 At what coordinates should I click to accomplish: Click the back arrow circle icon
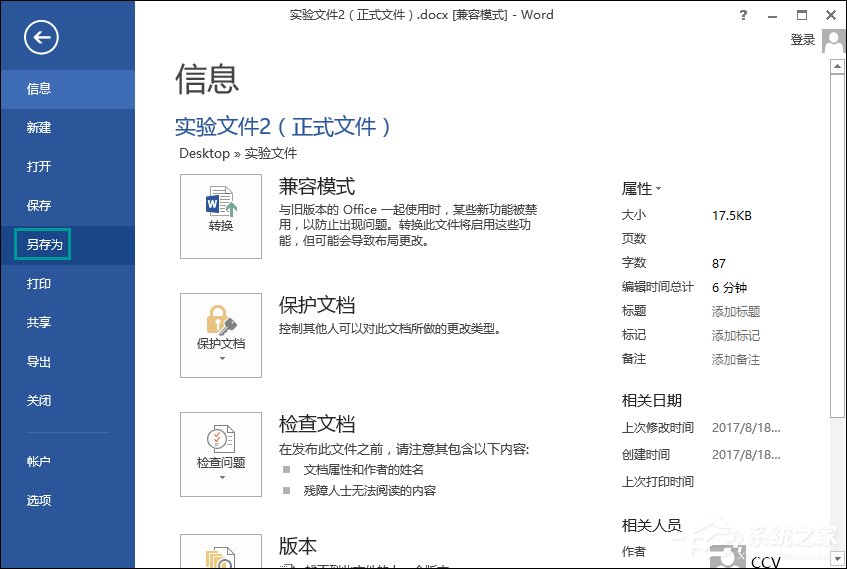point(41,38)
